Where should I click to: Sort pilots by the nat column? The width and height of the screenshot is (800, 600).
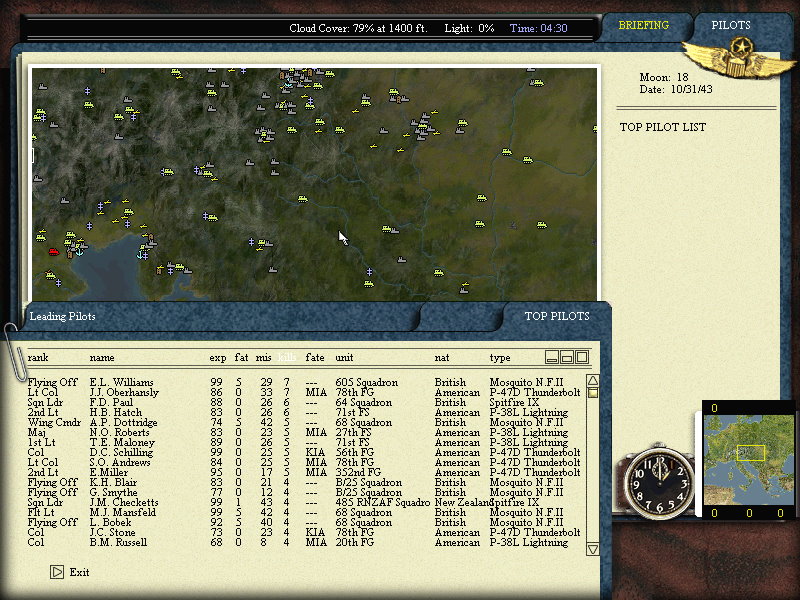pos(442,358)
